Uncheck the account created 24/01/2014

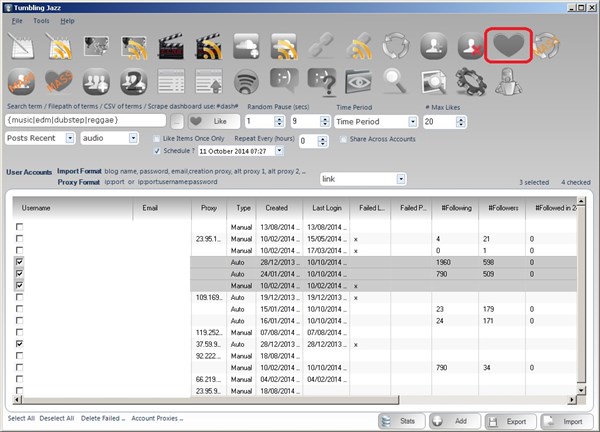pyautogui.click(x=20, y=274)
